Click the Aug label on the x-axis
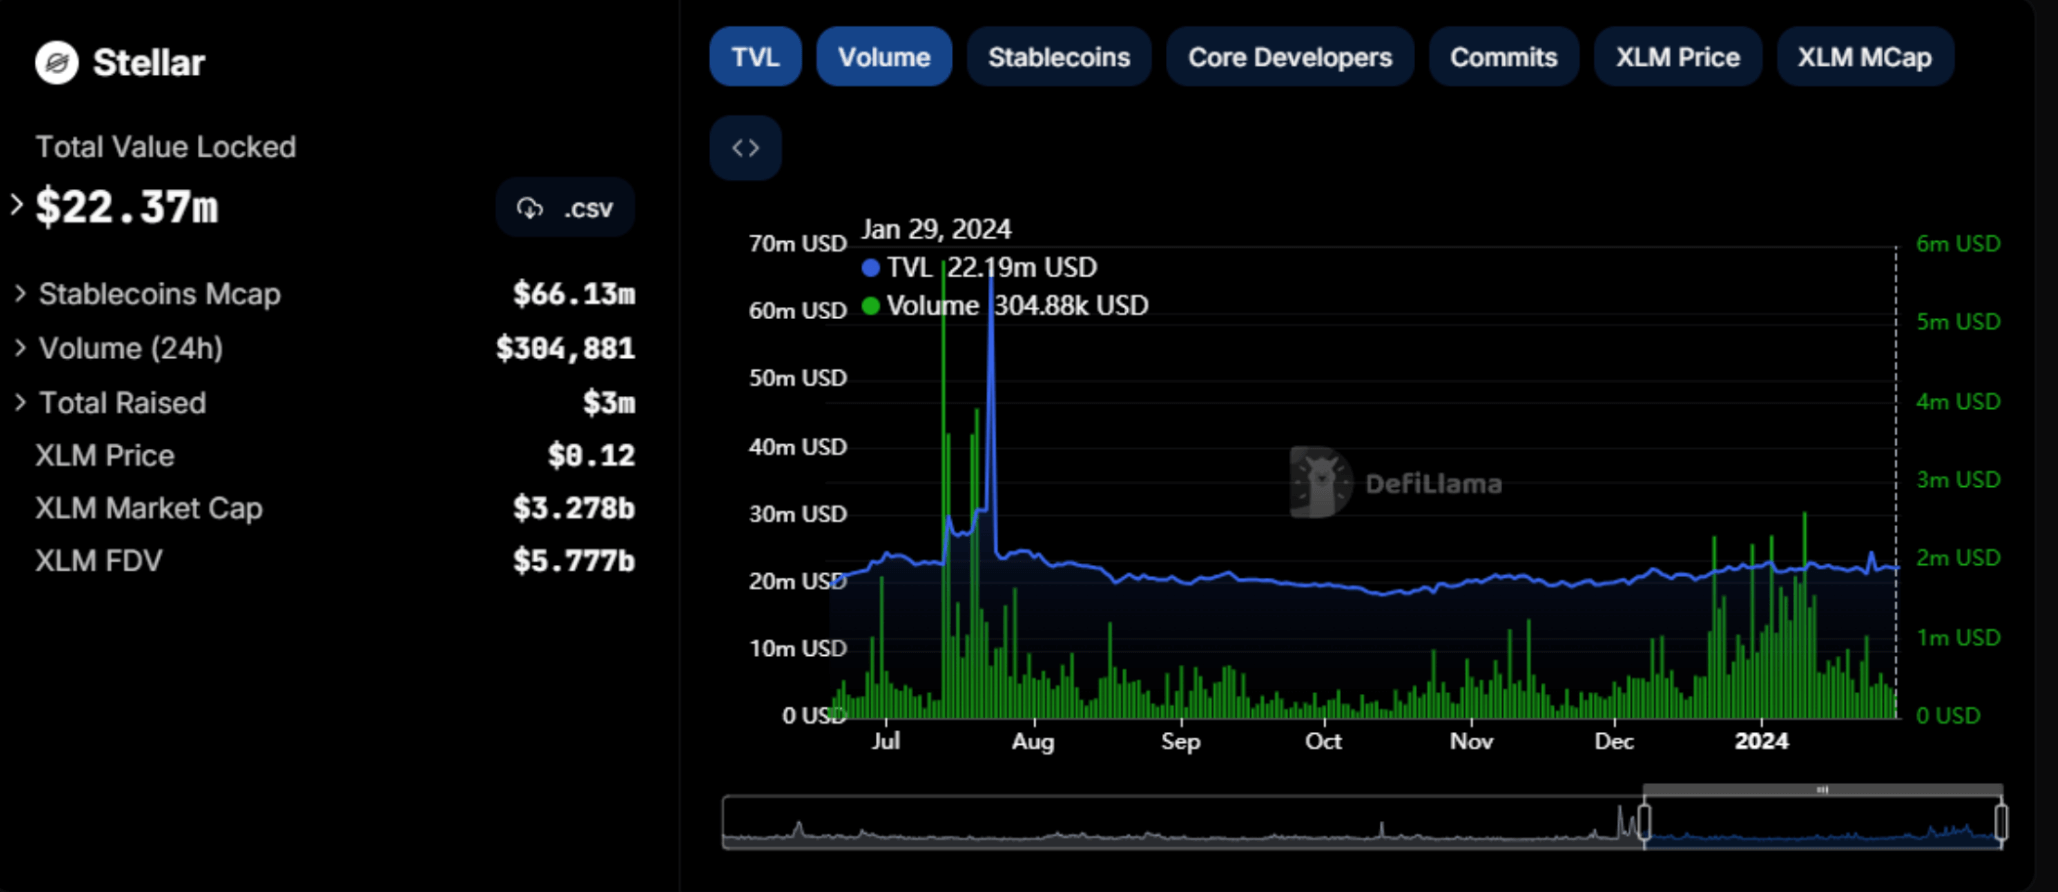 tap(1033, 742)
